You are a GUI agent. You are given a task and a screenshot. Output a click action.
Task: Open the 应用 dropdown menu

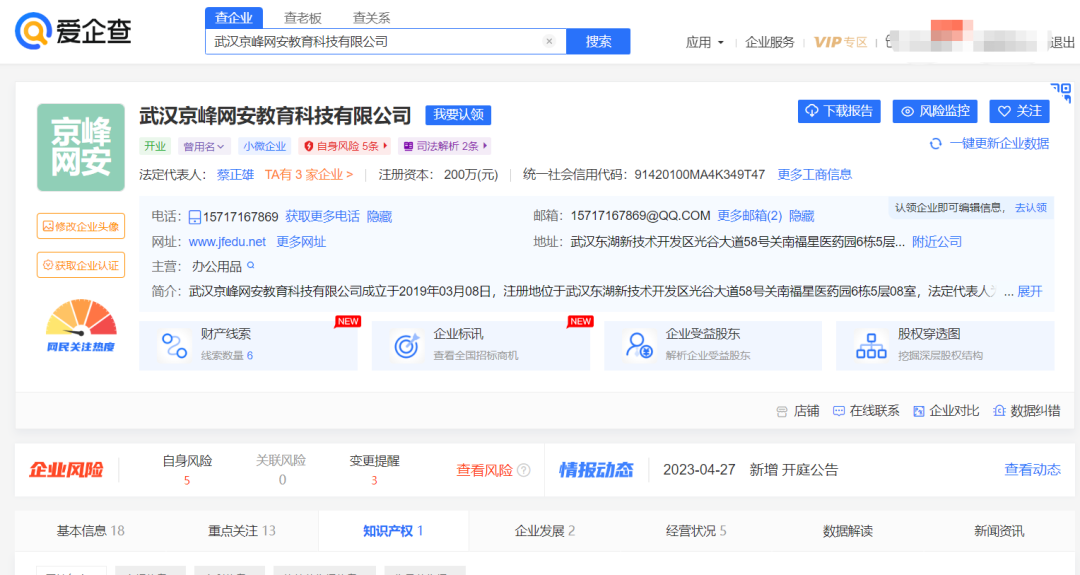click(705, 42)
